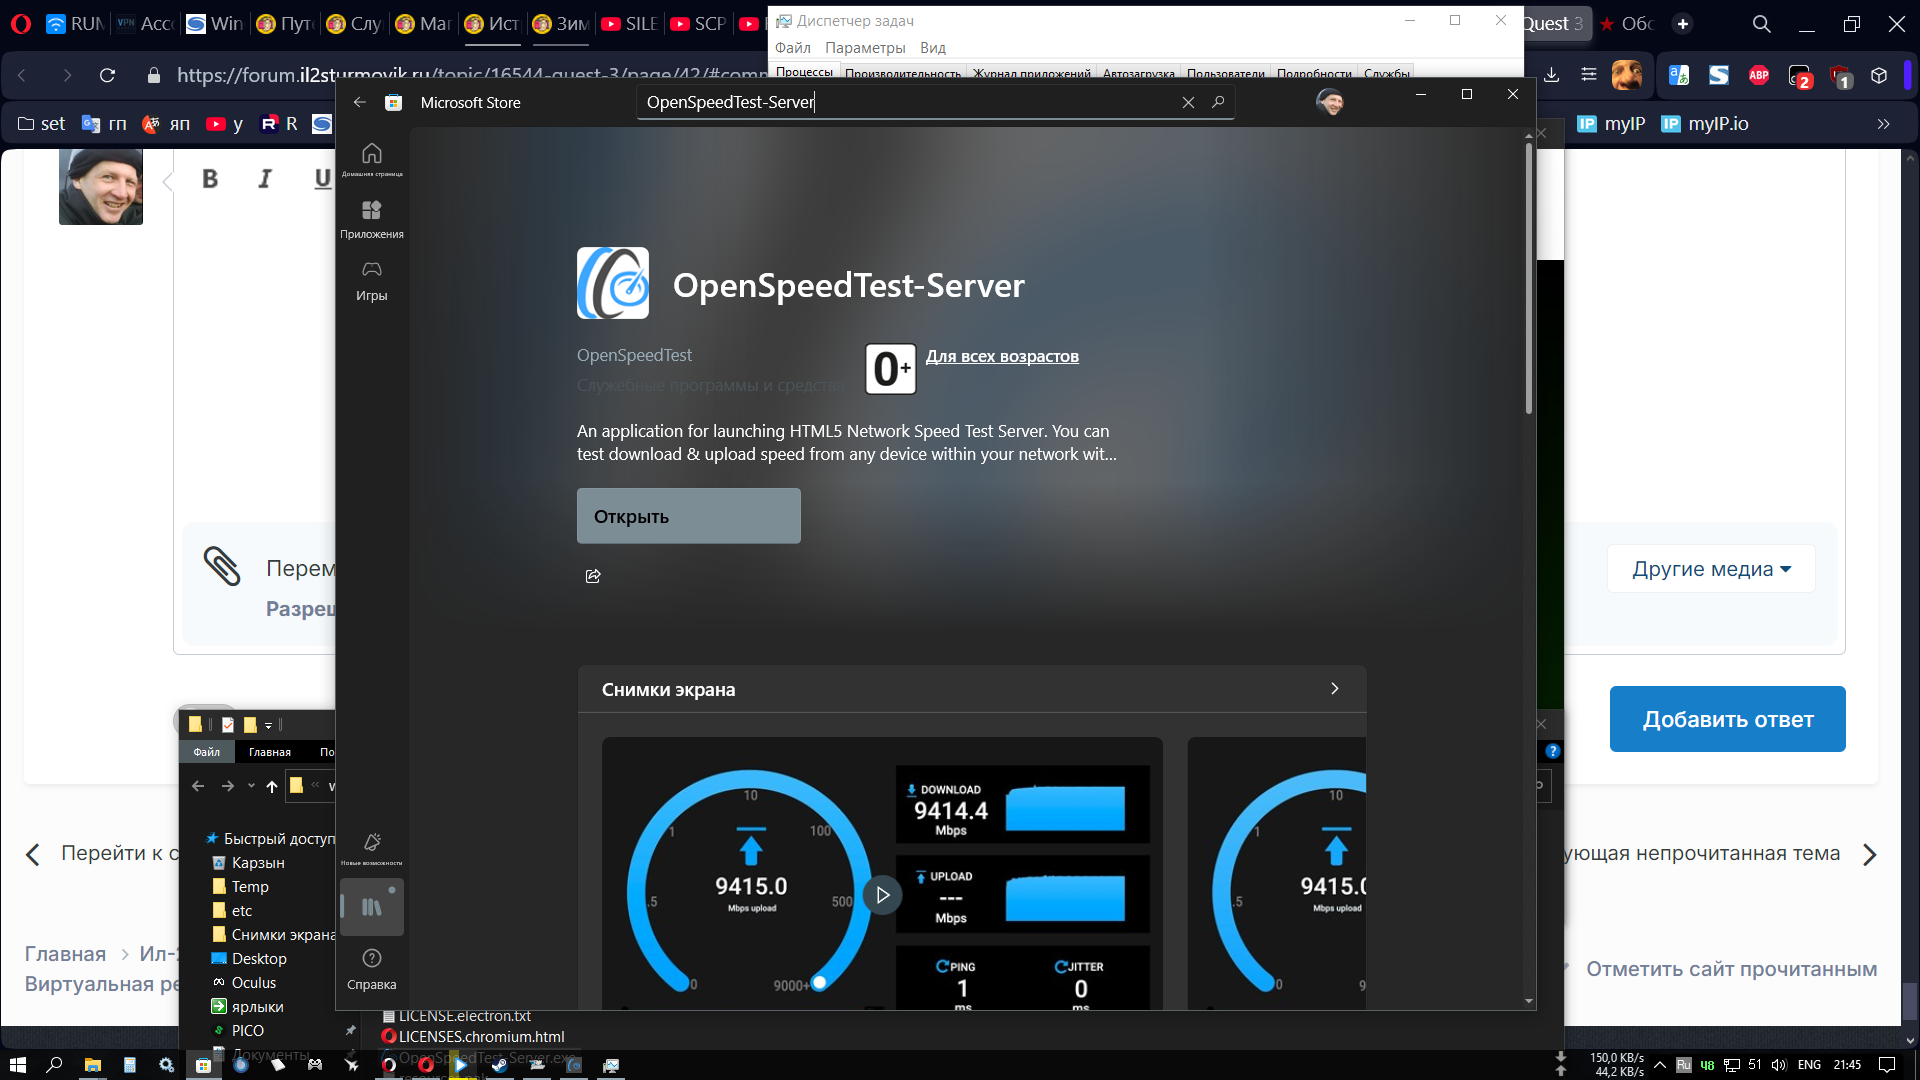Expand the Screenshots section chevron

click(x=1334, y=689)
